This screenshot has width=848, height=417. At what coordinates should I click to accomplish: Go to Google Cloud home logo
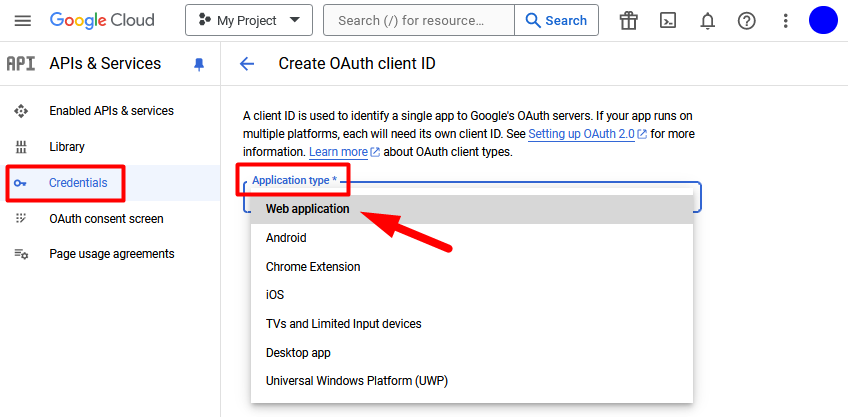click(102, 21)
